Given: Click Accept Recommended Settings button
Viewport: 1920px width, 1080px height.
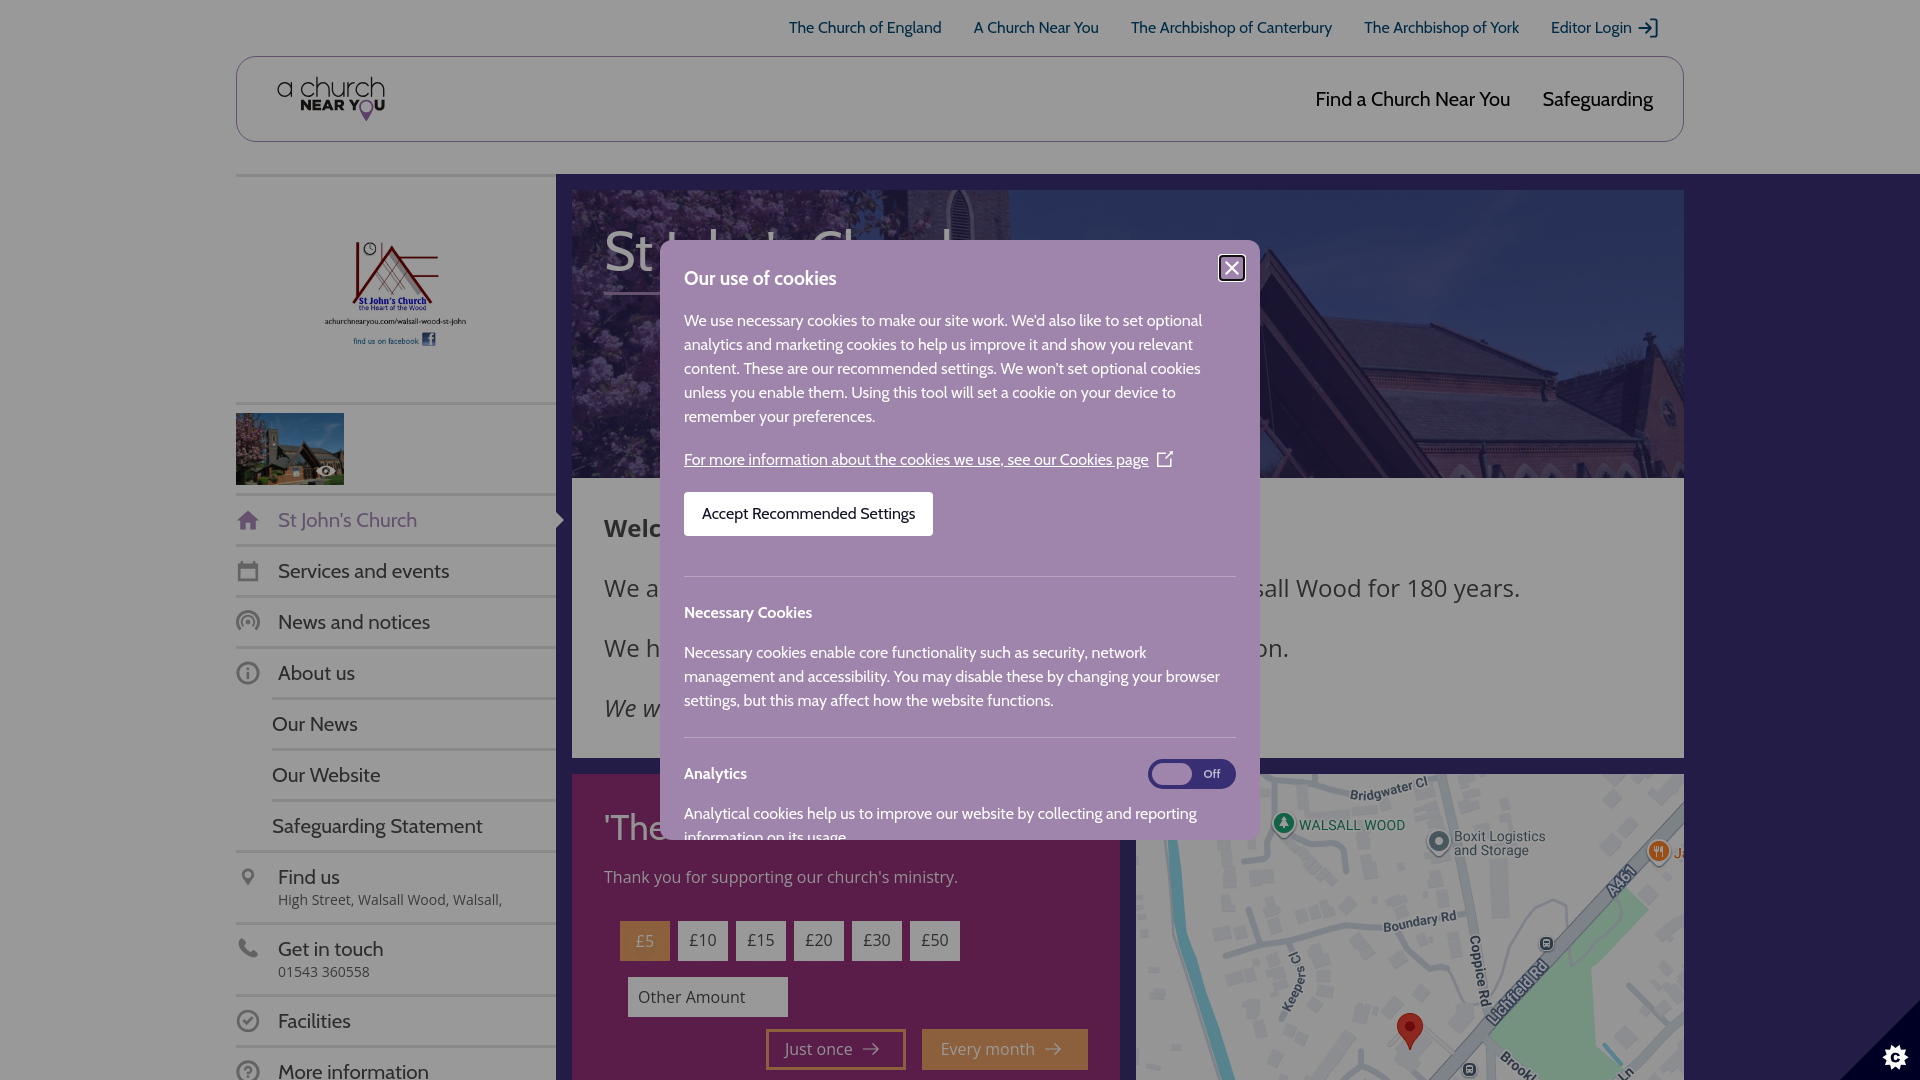Looking at the screenshot, I should click(x=808, y=514).
